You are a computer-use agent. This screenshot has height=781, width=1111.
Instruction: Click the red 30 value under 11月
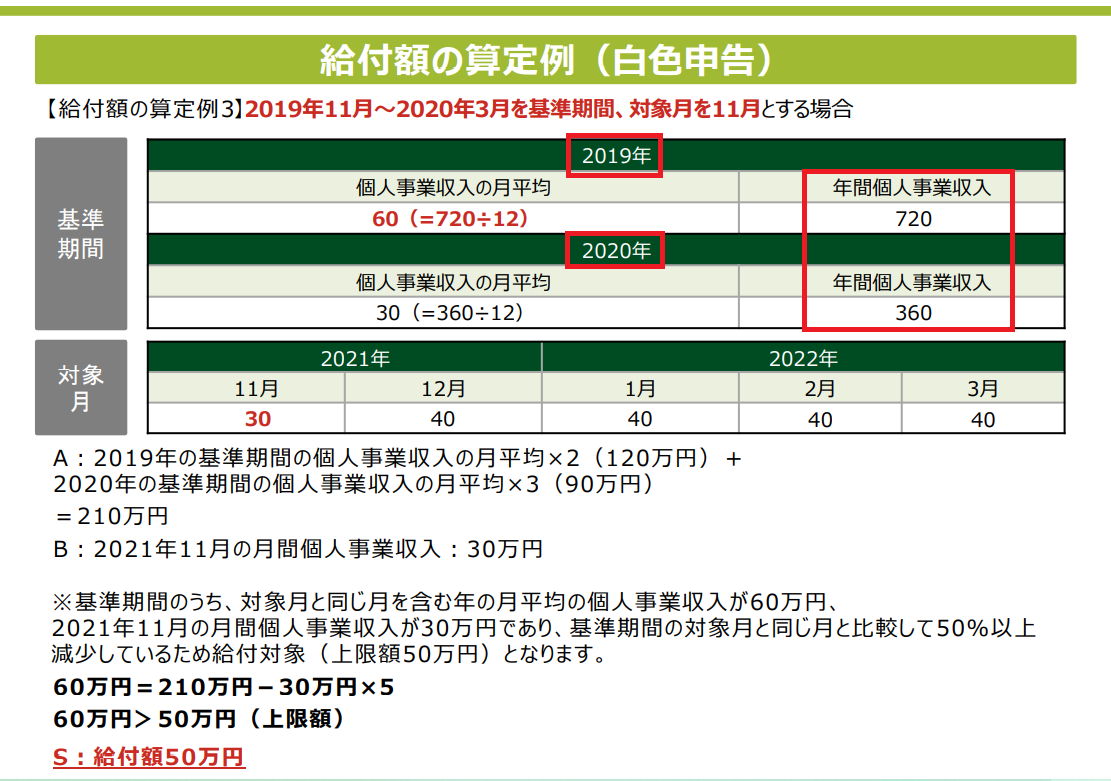pyautogui.click(x=246, y=420)
